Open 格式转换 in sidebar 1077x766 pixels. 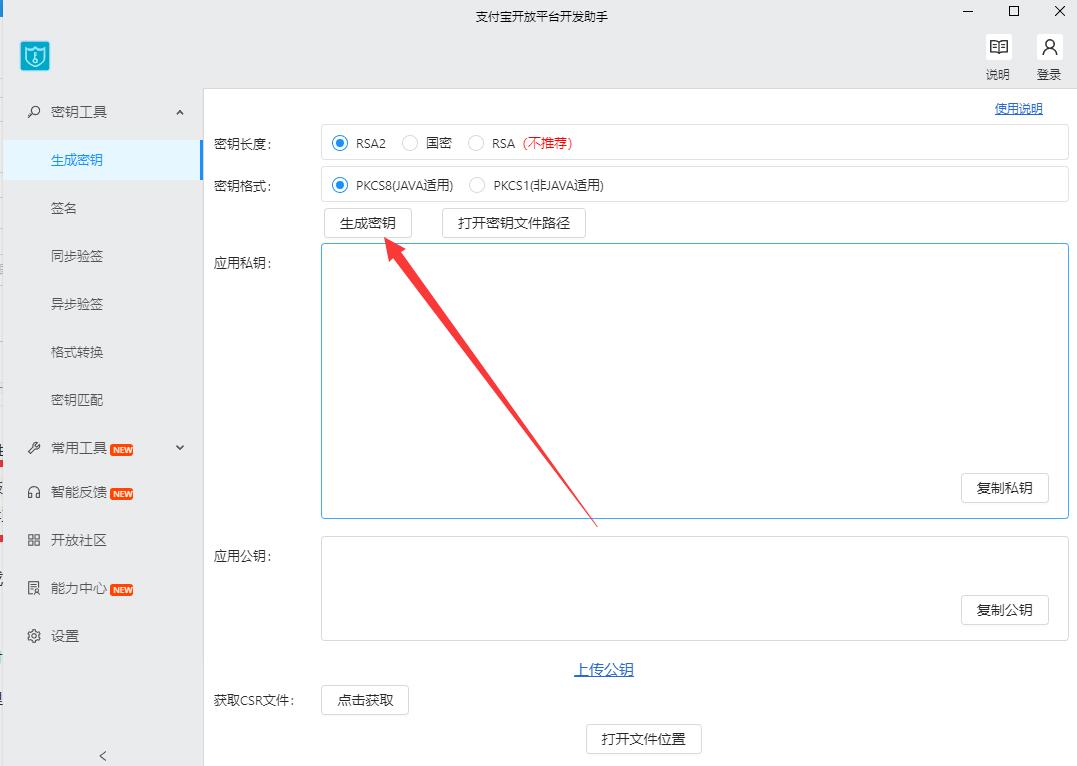pos(77,352)
